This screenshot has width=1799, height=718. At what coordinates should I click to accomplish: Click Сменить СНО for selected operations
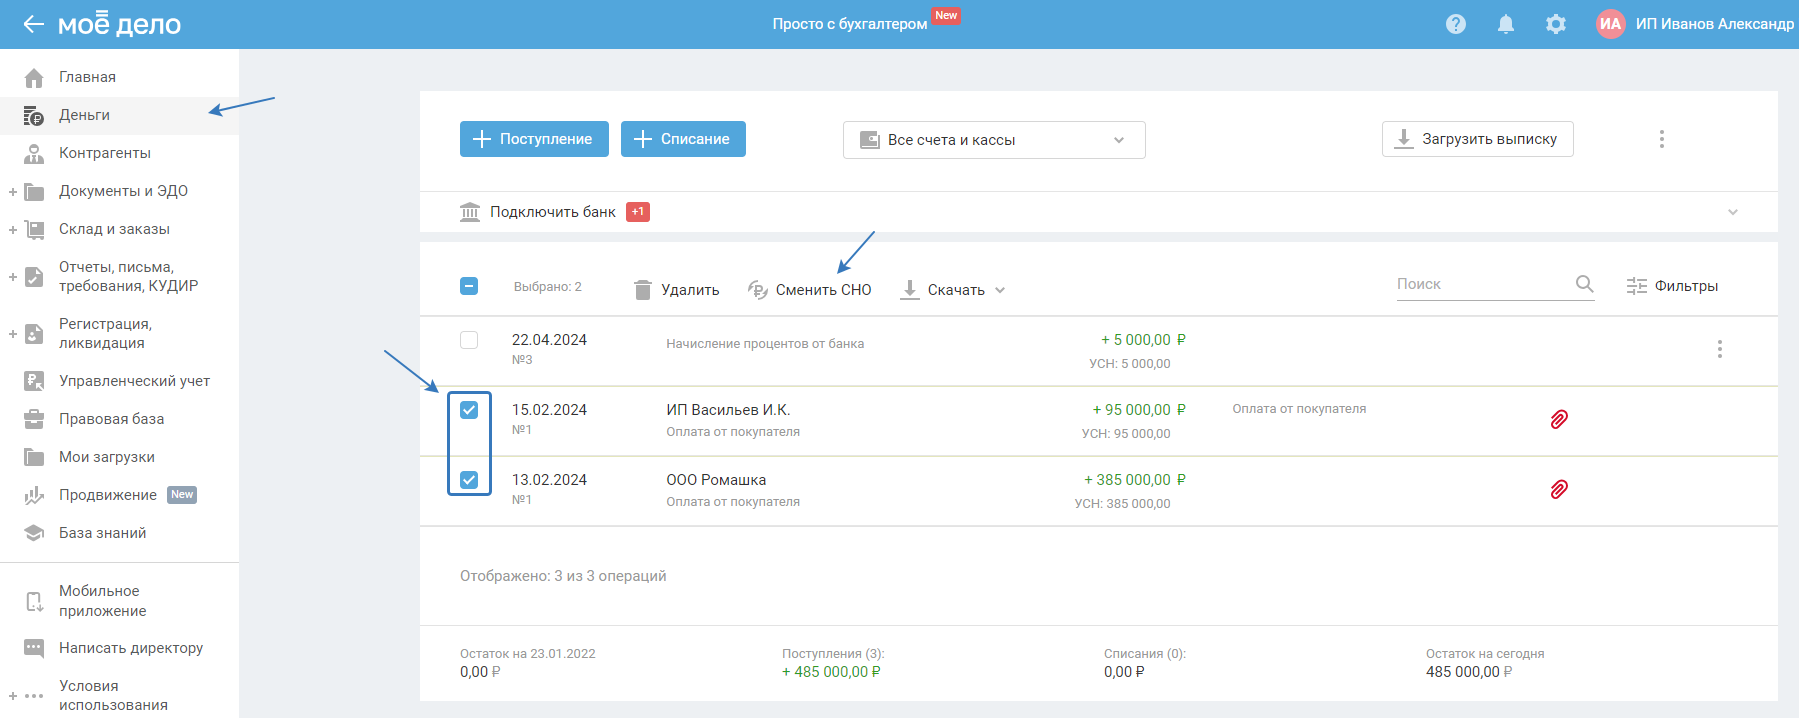tap(810, 290)
